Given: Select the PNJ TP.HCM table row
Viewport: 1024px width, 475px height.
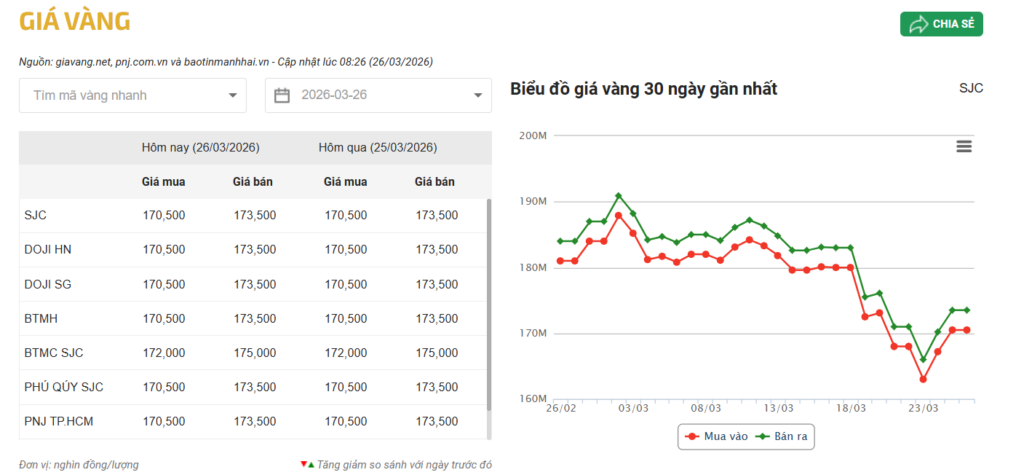Looking at the screenshot, I should coord(250,421).
